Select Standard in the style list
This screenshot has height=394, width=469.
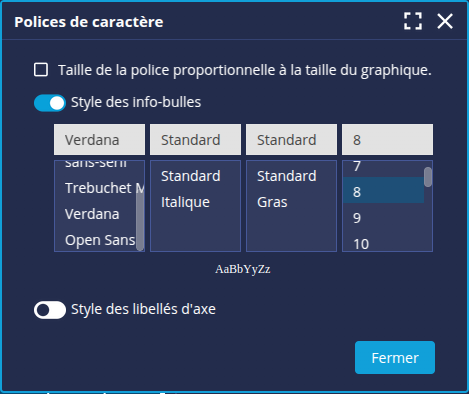coord(195,176)
